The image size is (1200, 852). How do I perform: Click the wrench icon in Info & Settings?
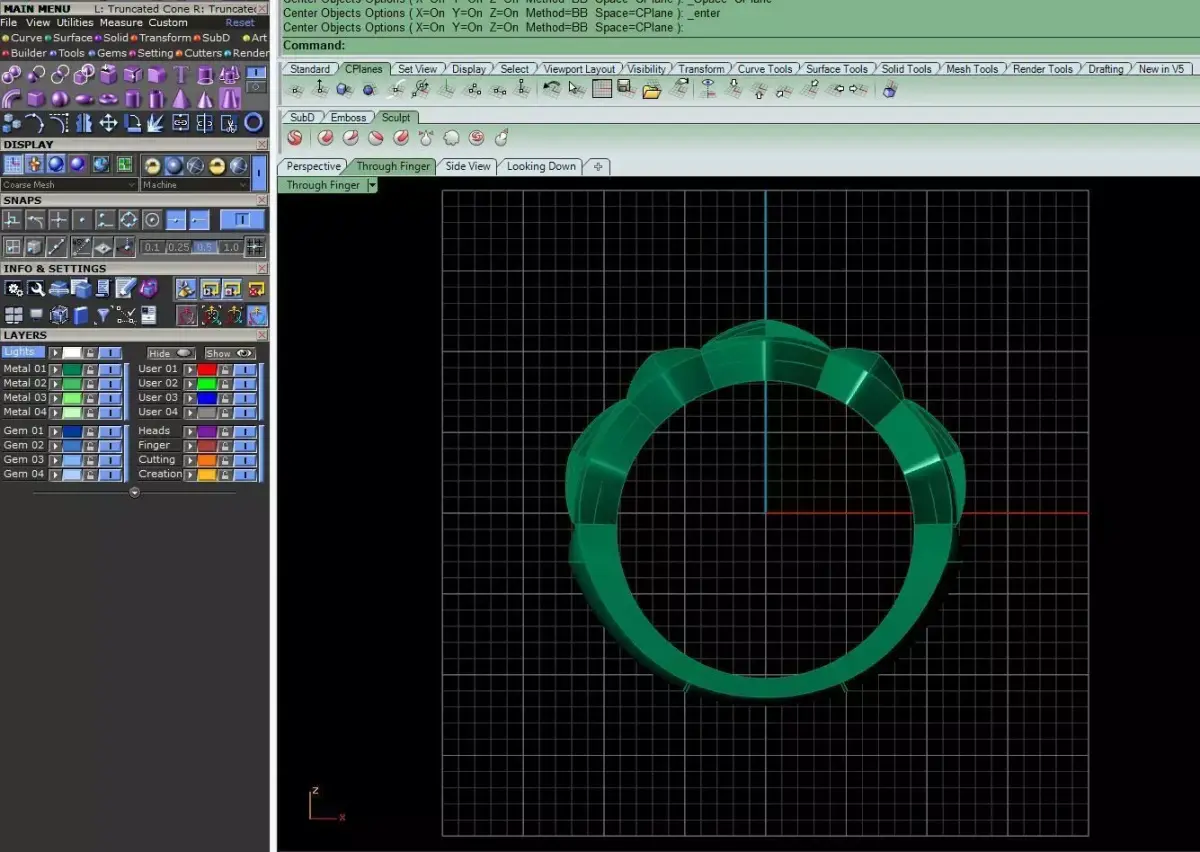coord(37,289)
